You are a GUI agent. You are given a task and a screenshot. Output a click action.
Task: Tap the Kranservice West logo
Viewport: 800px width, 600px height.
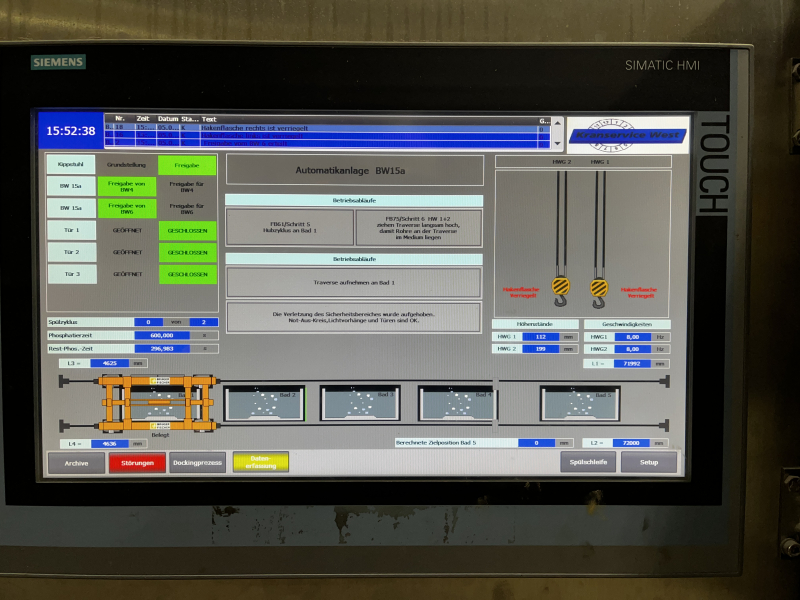(x=627, y=134)
